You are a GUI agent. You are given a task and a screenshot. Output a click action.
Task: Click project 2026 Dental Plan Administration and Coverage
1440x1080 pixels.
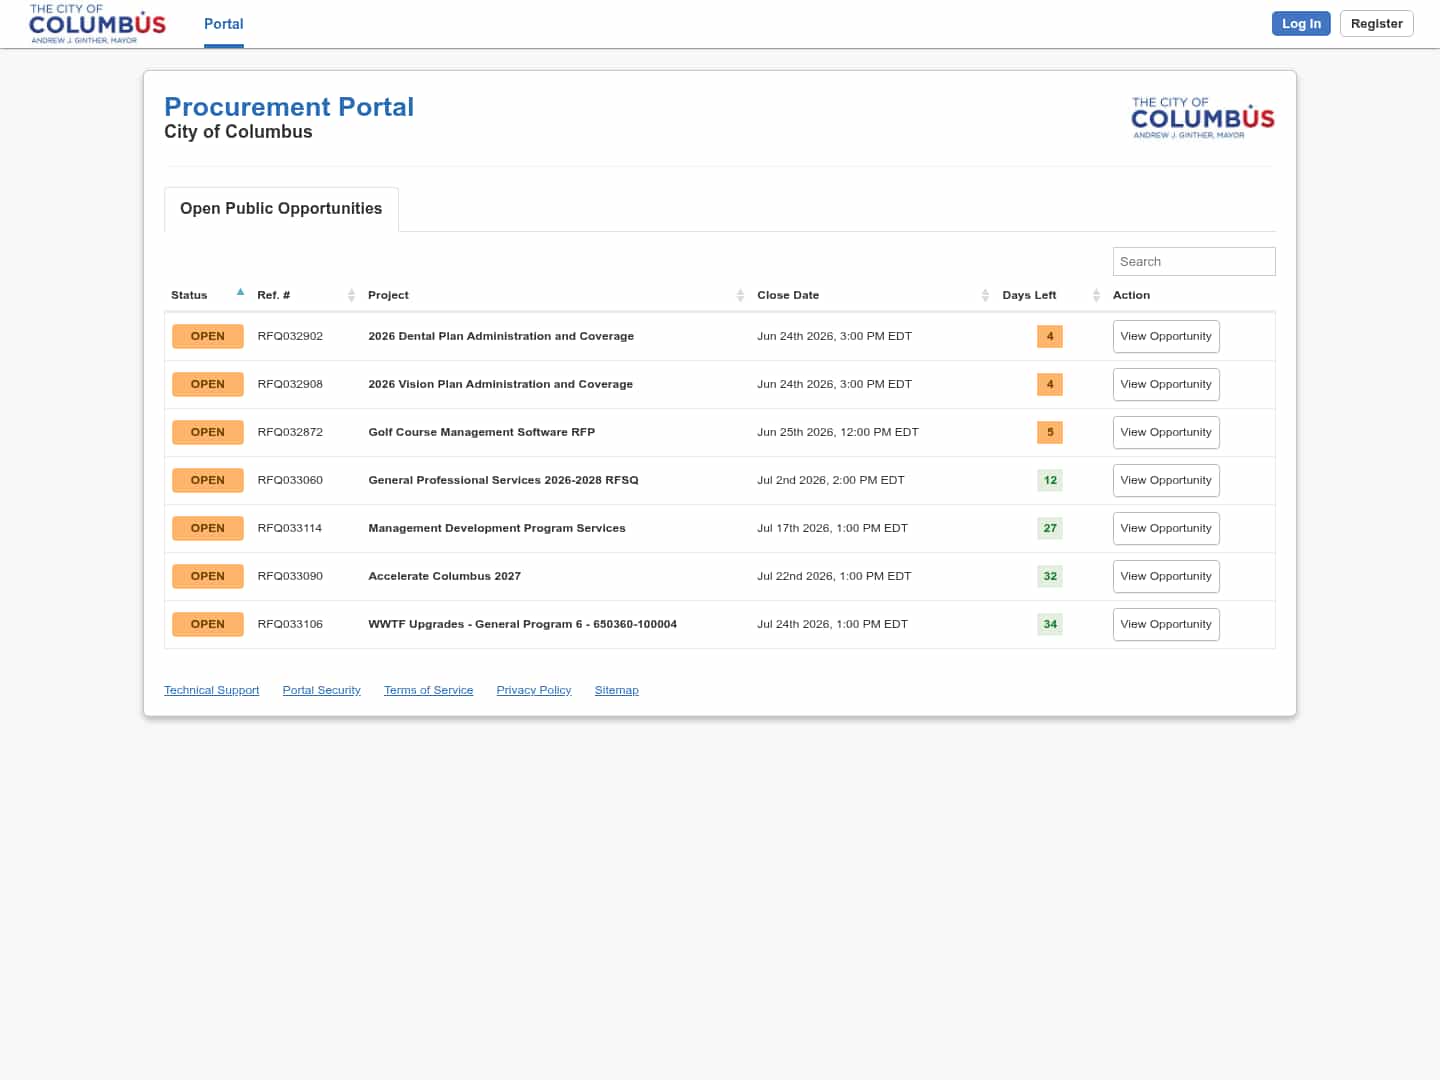click(x=501, y=336)
